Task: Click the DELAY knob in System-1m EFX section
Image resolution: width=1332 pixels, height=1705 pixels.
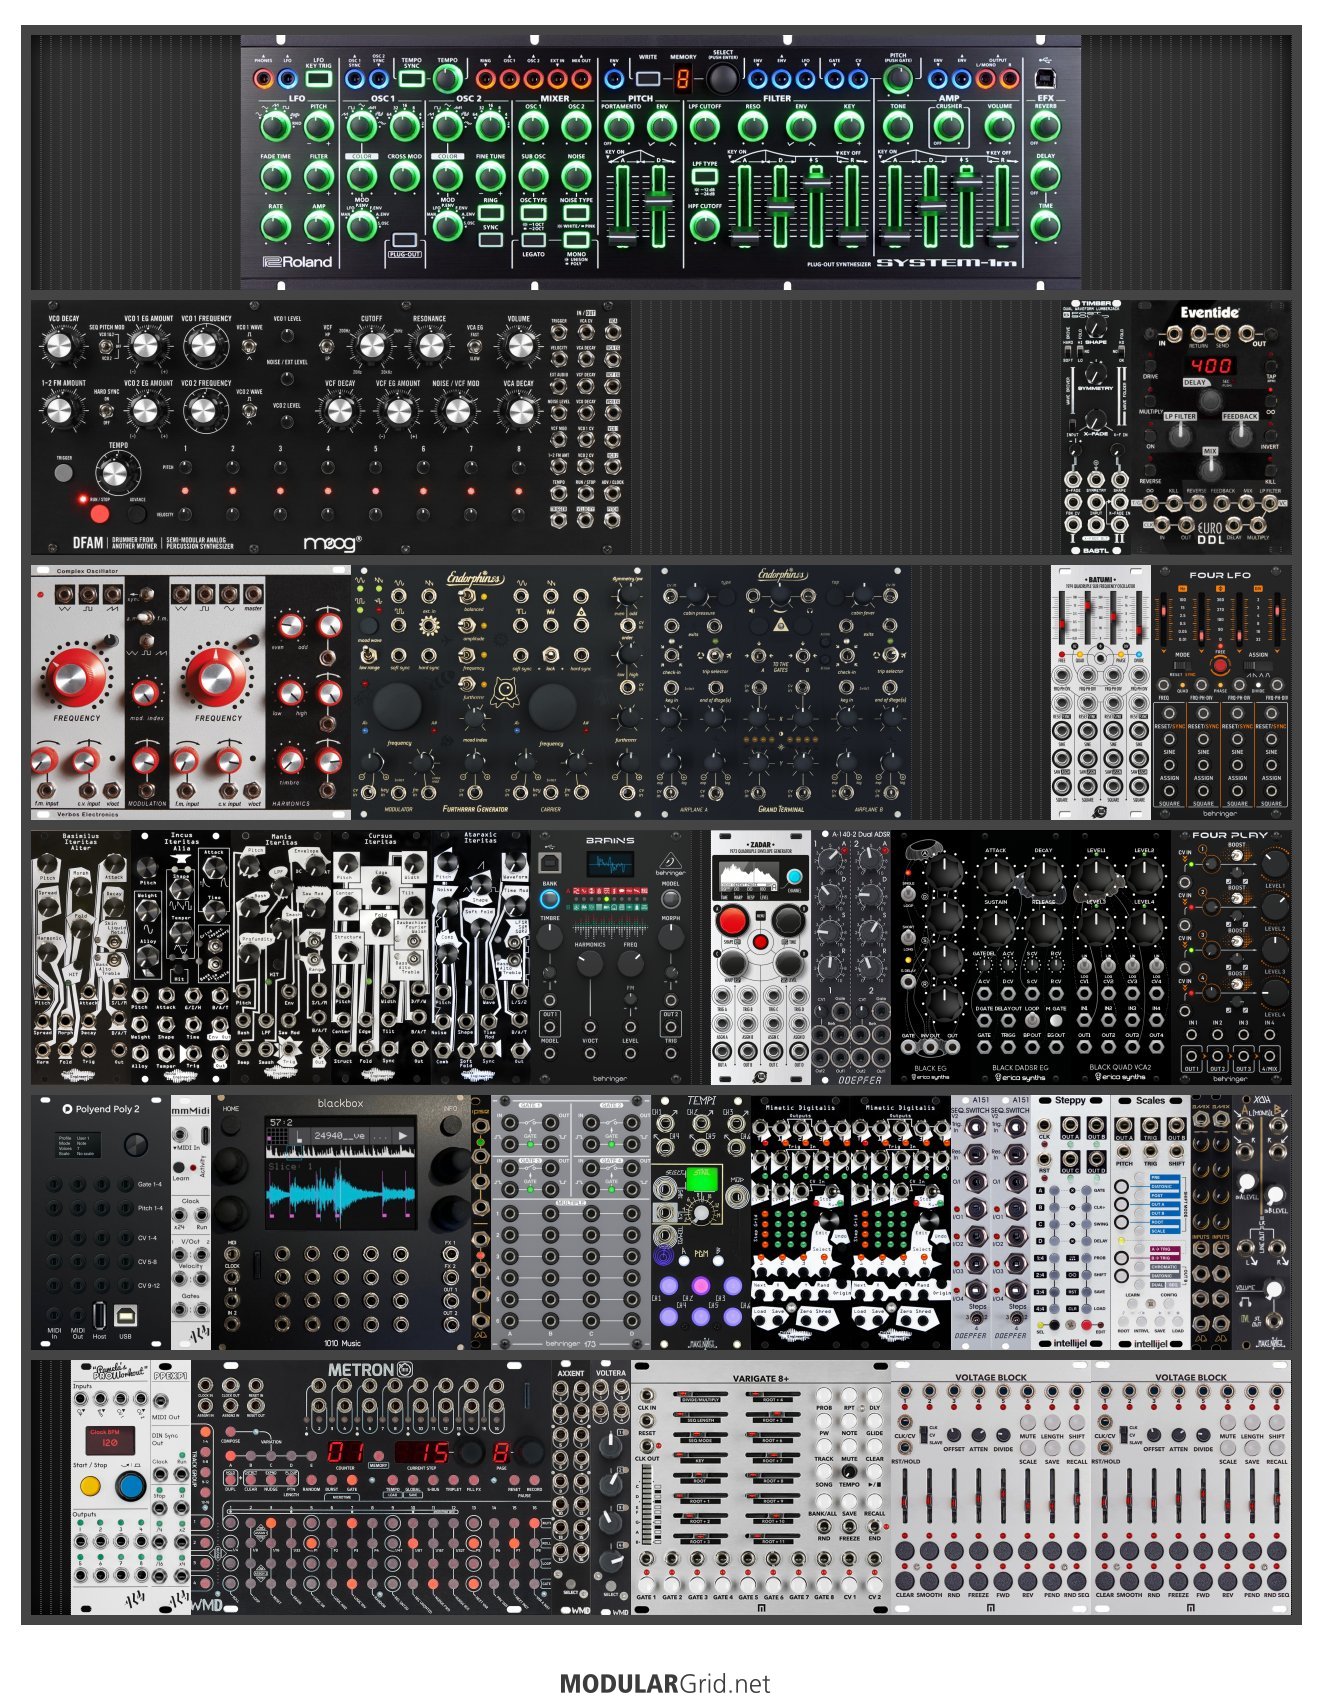Action: click(1045, 176)
